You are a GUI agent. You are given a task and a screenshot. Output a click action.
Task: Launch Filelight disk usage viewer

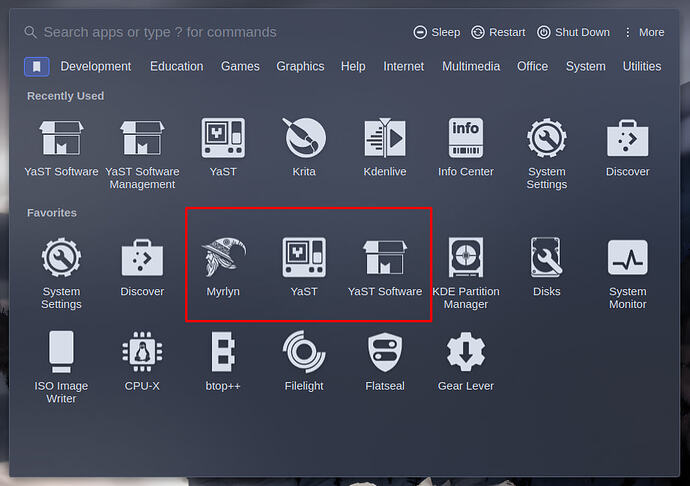(x=304, y=361)
